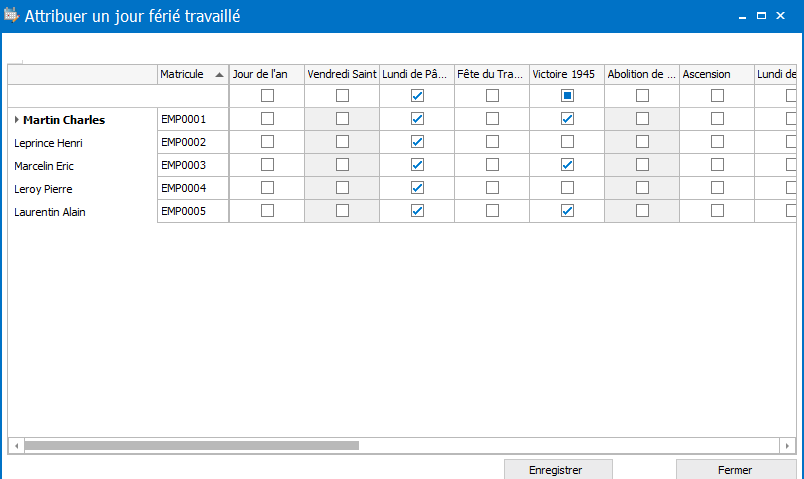Viewport: 804px width, 479px height.
Task: Click the Matricule sort arrow icon
Action: coord(219,75)
